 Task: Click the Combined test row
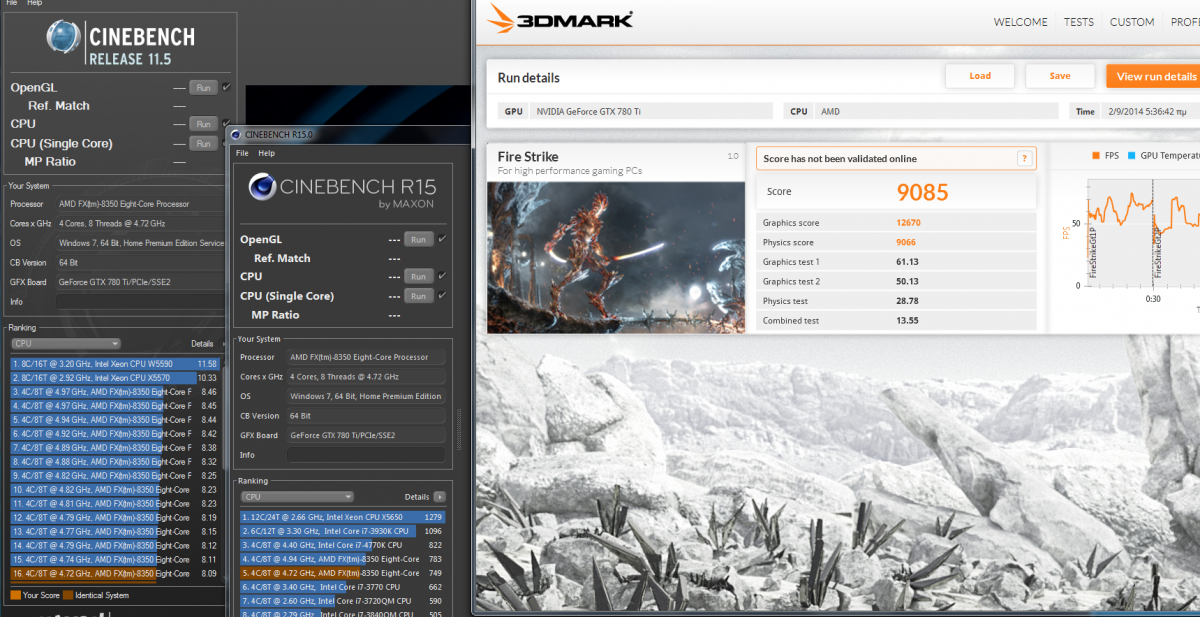pos(896,320)
